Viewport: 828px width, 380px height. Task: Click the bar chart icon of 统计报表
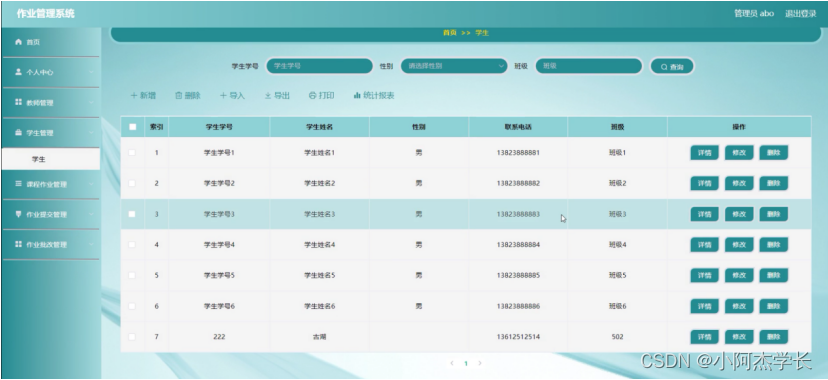click(x=357, y=96)
